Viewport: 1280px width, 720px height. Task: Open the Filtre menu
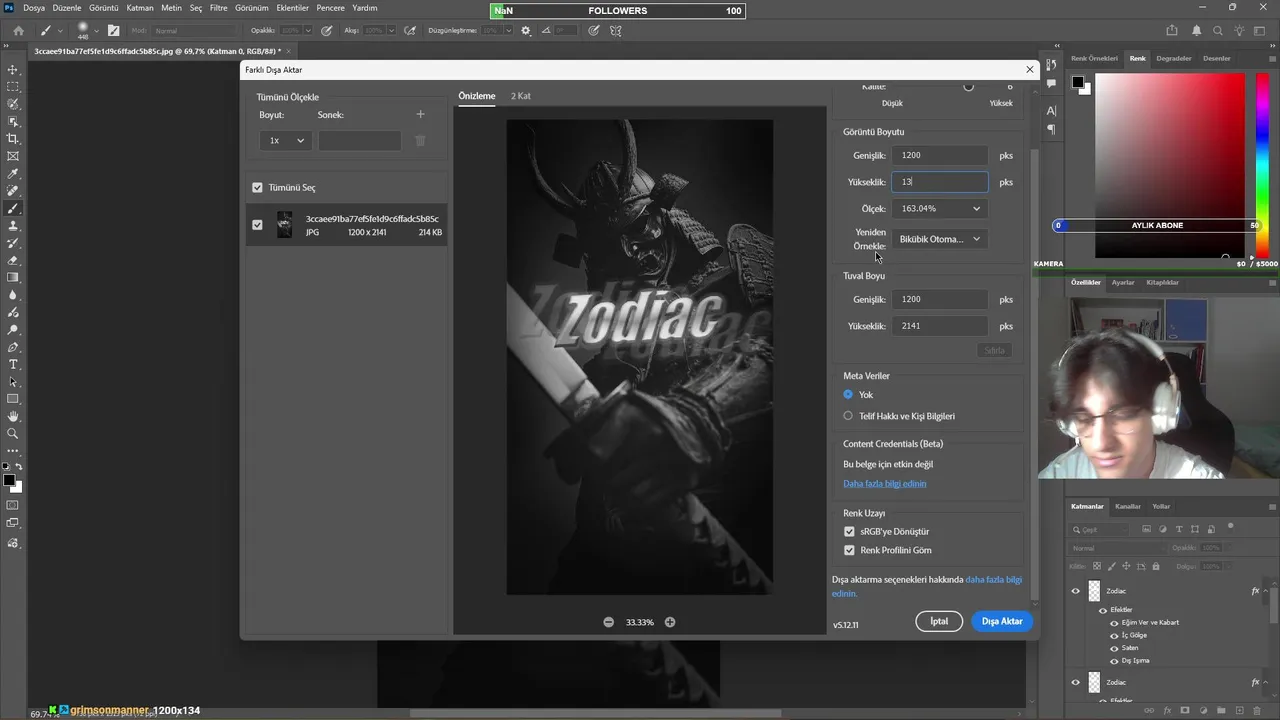218,8
